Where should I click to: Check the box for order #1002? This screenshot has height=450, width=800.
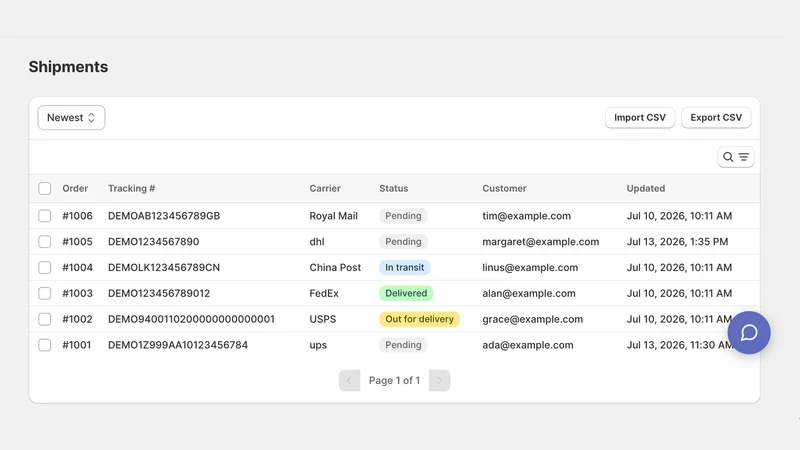(x=45, y=319)
